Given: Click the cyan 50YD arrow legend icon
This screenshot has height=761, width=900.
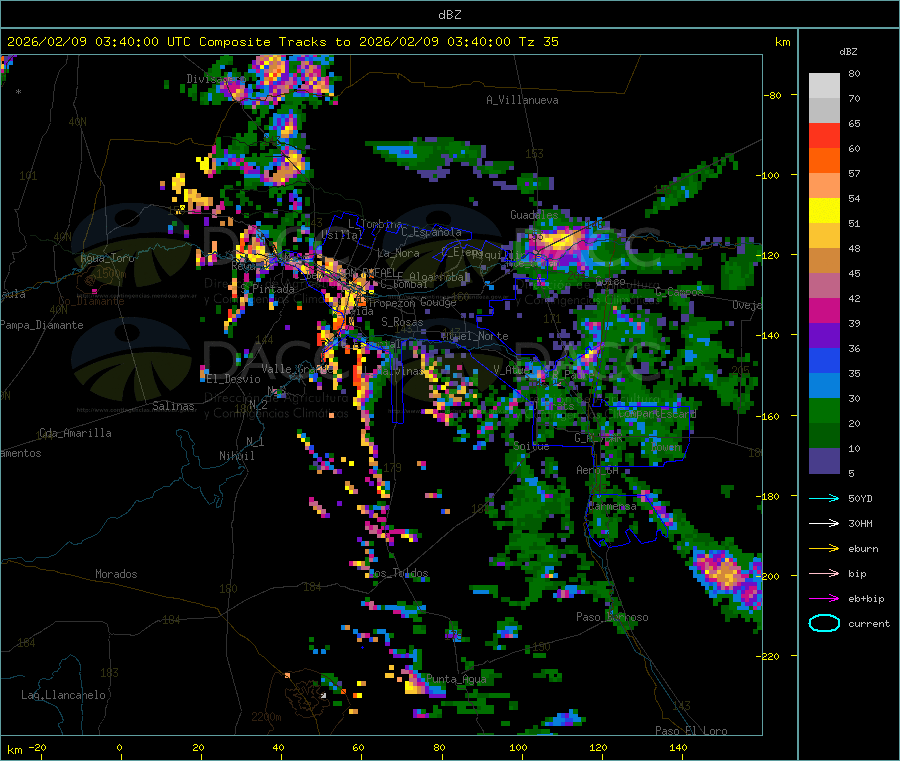Looking at the screenshot, I should coord(824,498).
